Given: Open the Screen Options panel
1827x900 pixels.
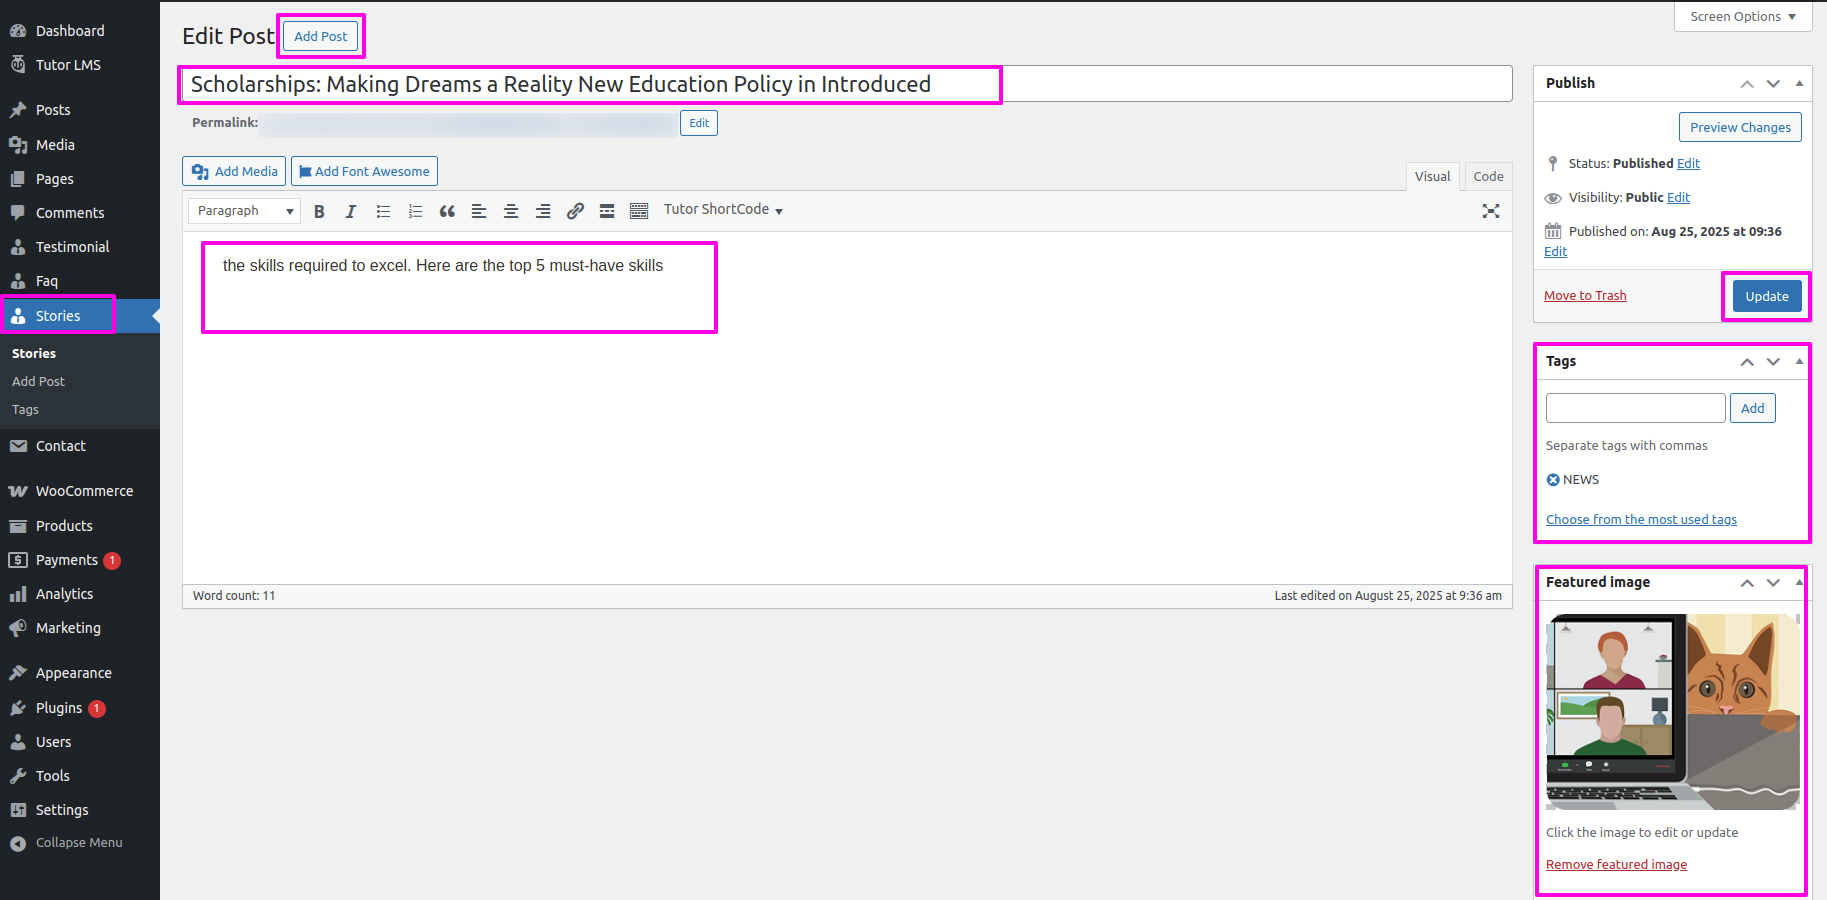Looking at the screenshot, I should point(1742,17).
